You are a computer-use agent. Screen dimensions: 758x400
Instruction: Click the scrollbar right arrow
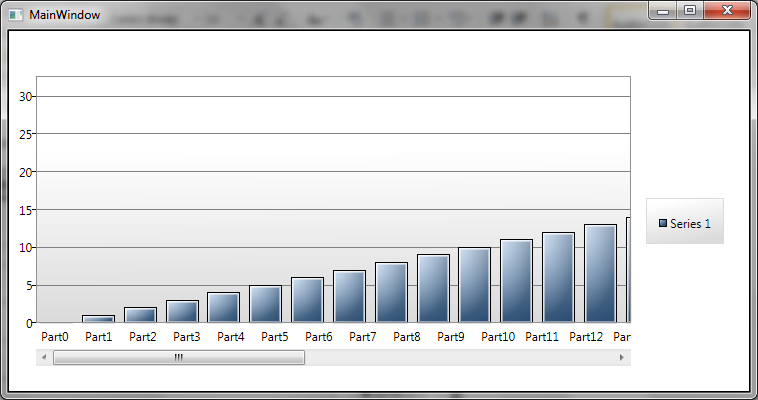pyautogui.click(x=622, y=357)
